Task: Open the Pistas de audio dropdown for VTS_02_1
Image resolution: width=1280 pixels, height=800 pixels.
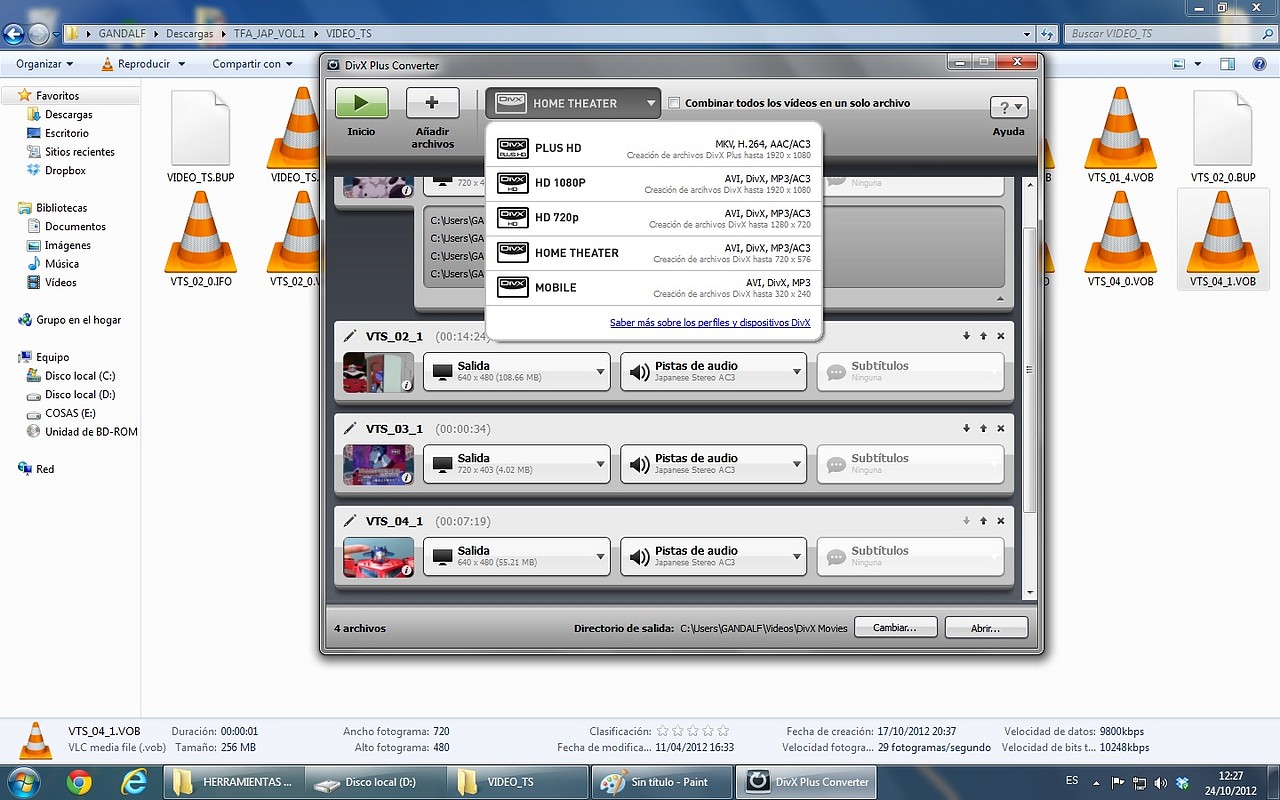Action: tap(713, 372)
